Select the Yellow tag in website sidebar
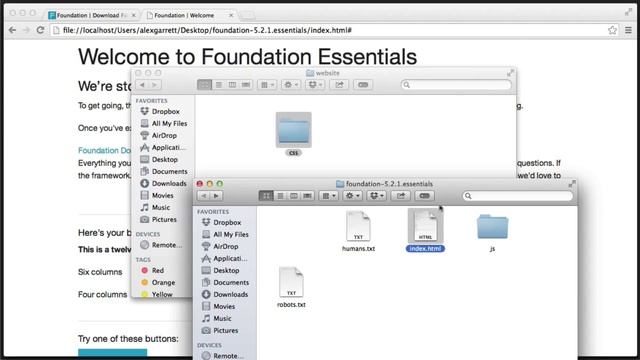The width and height of the screenshot is (640, 360). coord(157,294)
